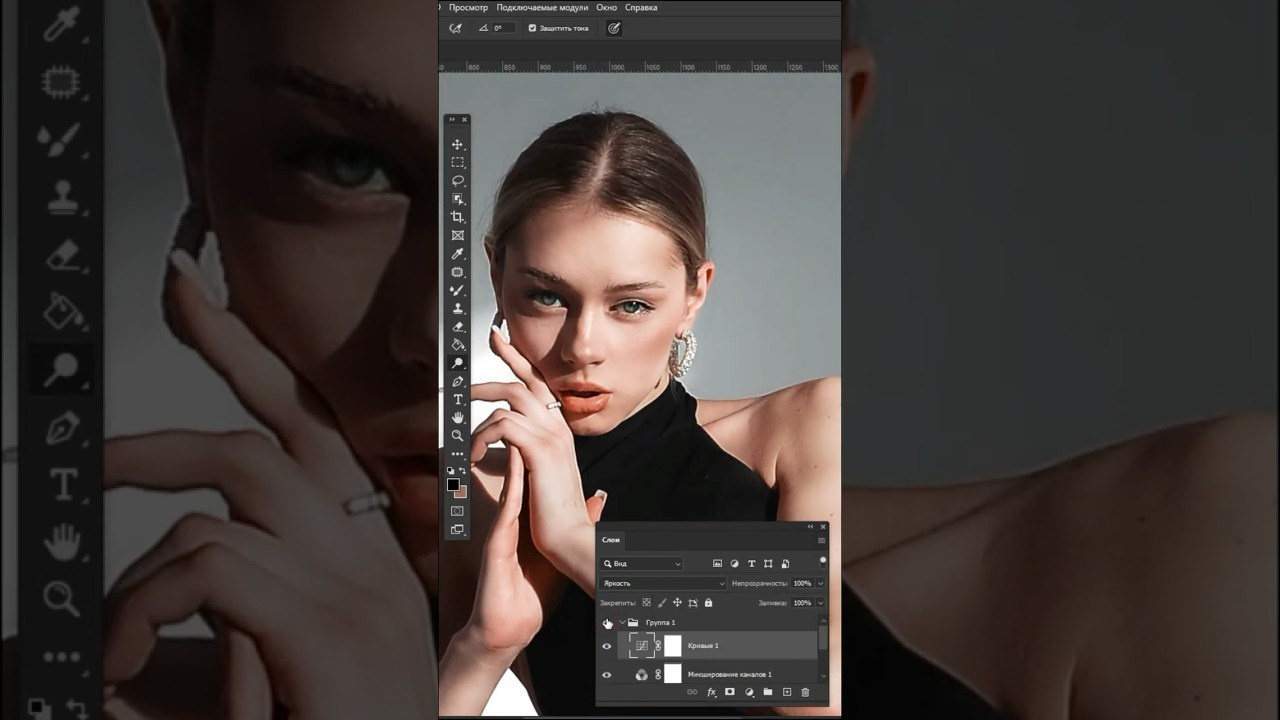Hide the Кривые 1 layer
Viewport: 1280px width, 720px height.
[606, 646]
